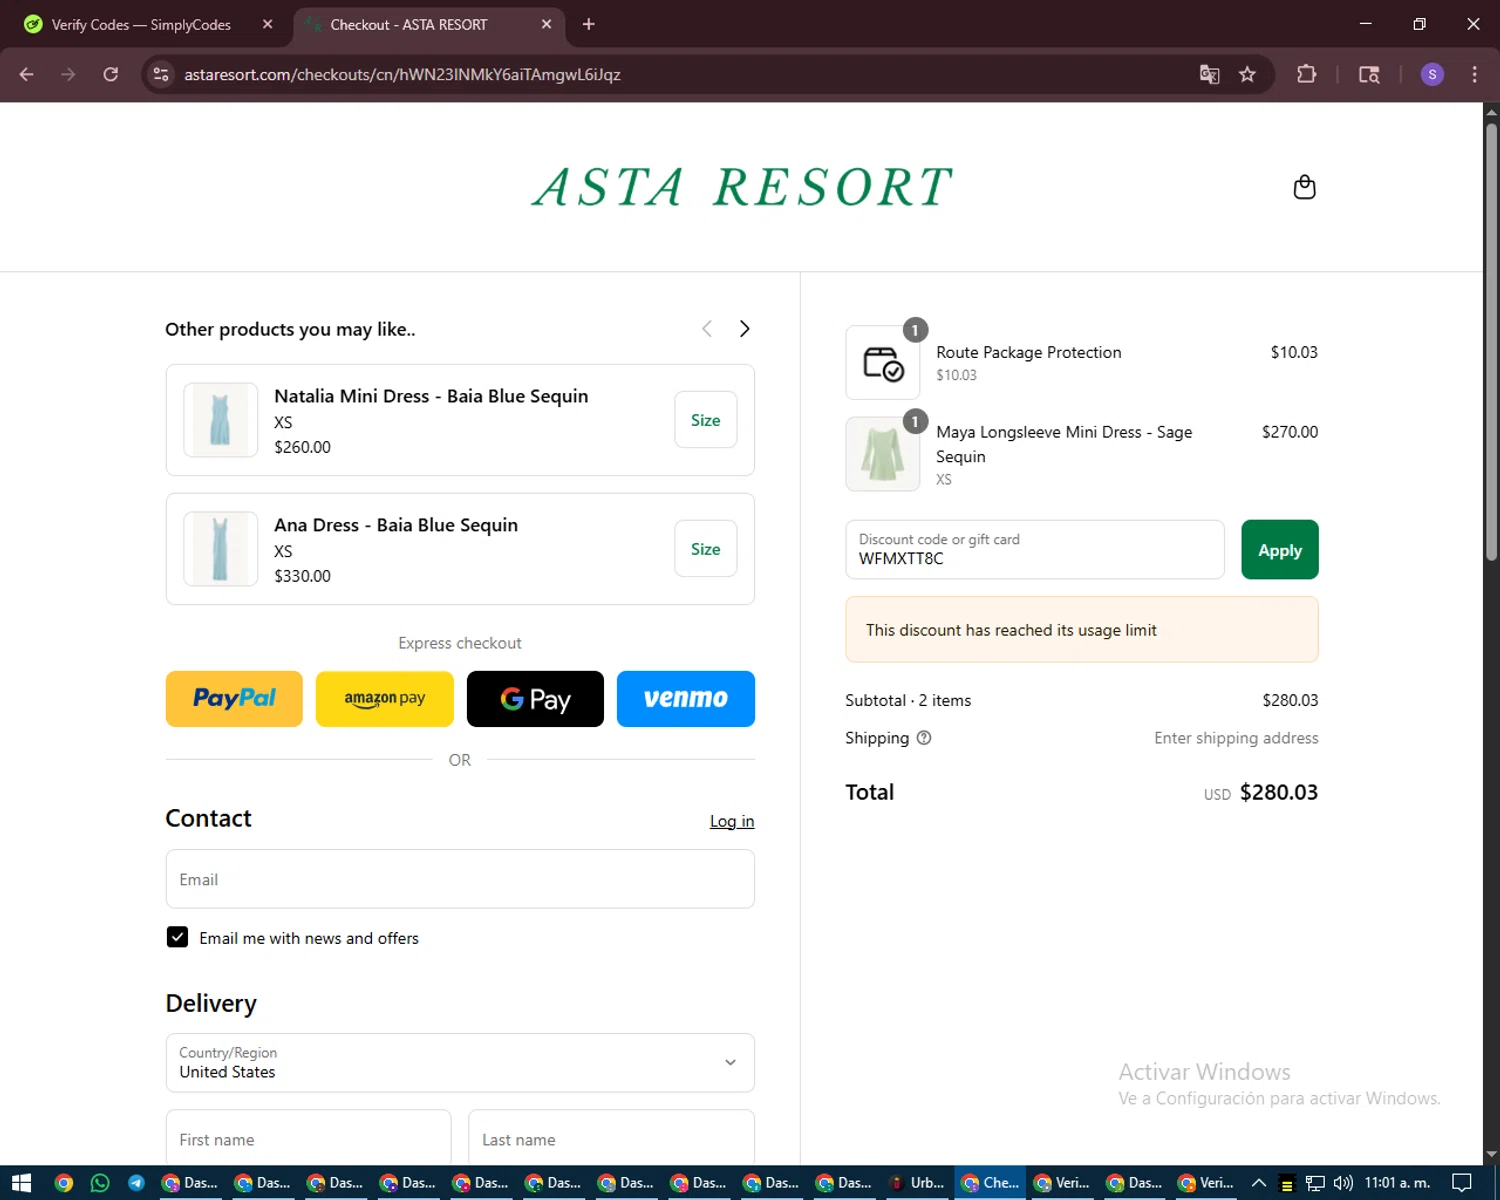The image size is (1500, 1200).
Task: Focus the Last name field
Action: [x=611, y=1139]
